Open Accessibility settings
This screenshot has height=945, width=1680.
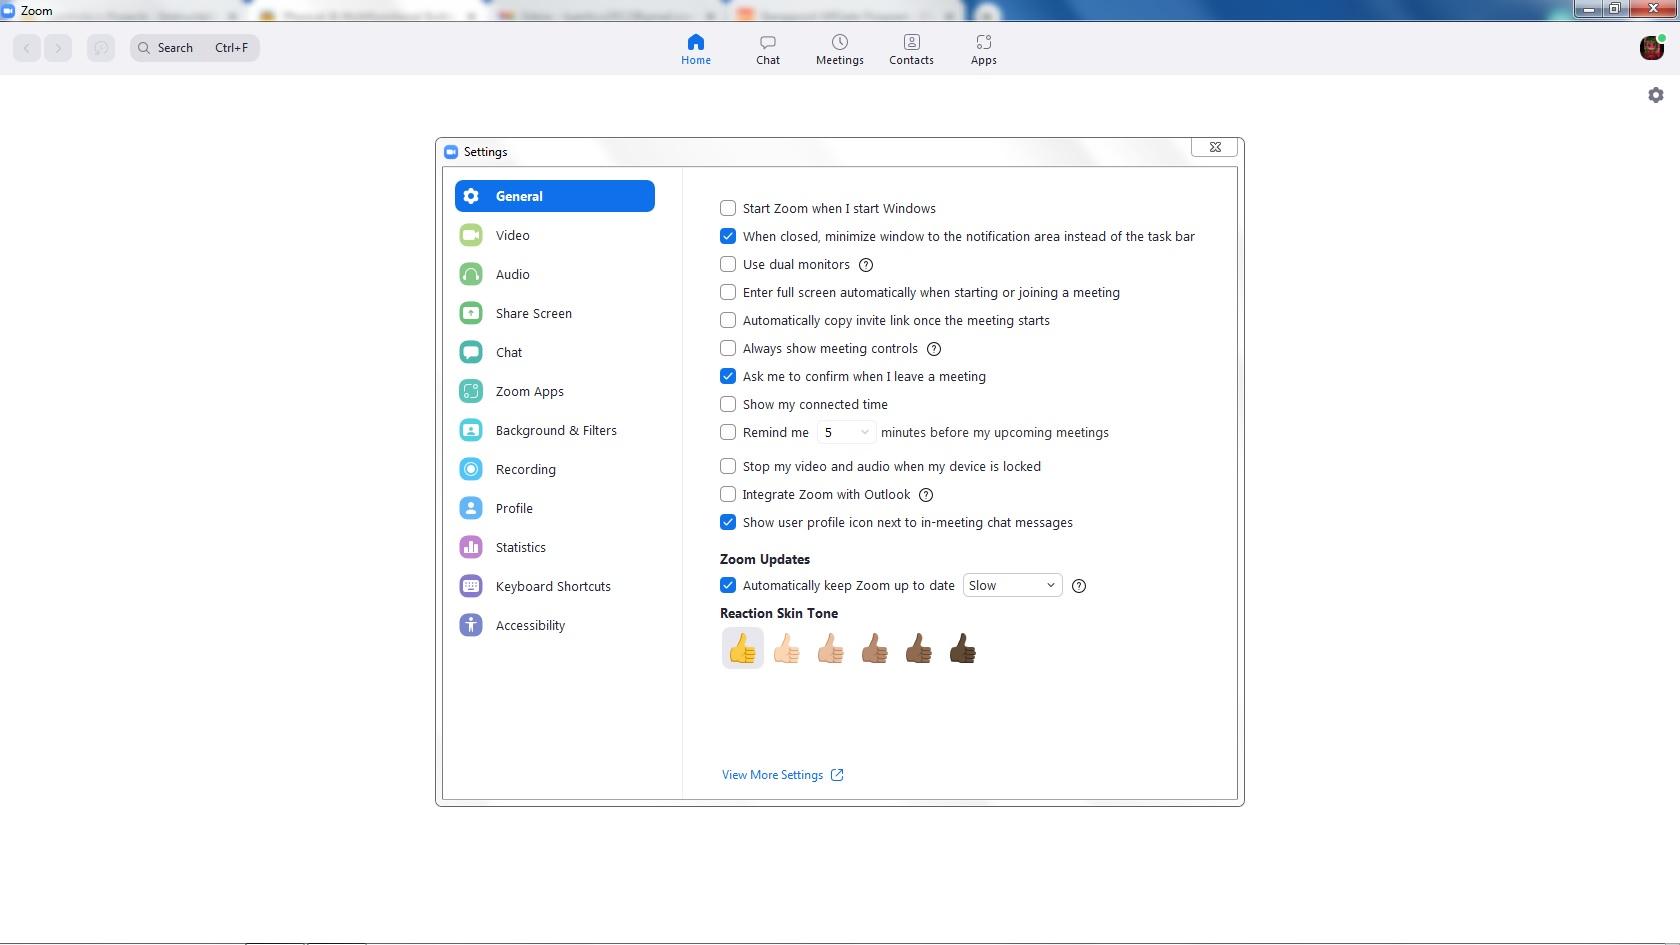pyautogui.click(x=555, y=625)
